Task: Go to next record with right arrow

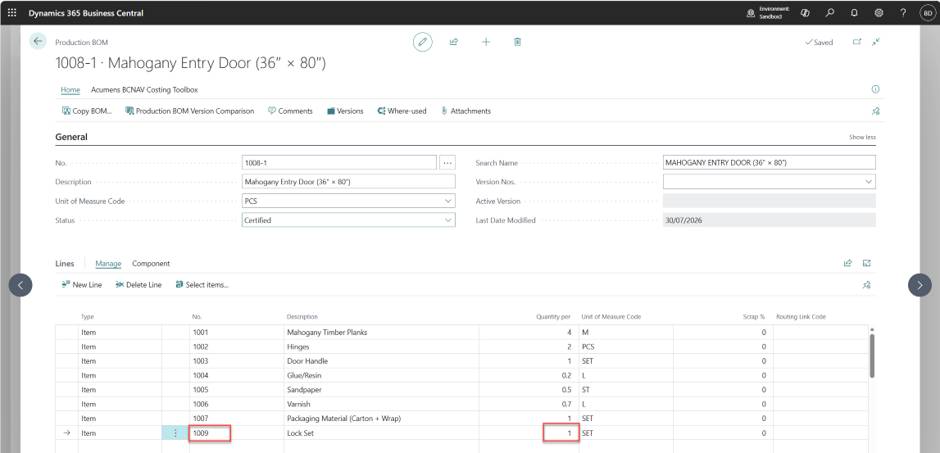Action: 920,285
